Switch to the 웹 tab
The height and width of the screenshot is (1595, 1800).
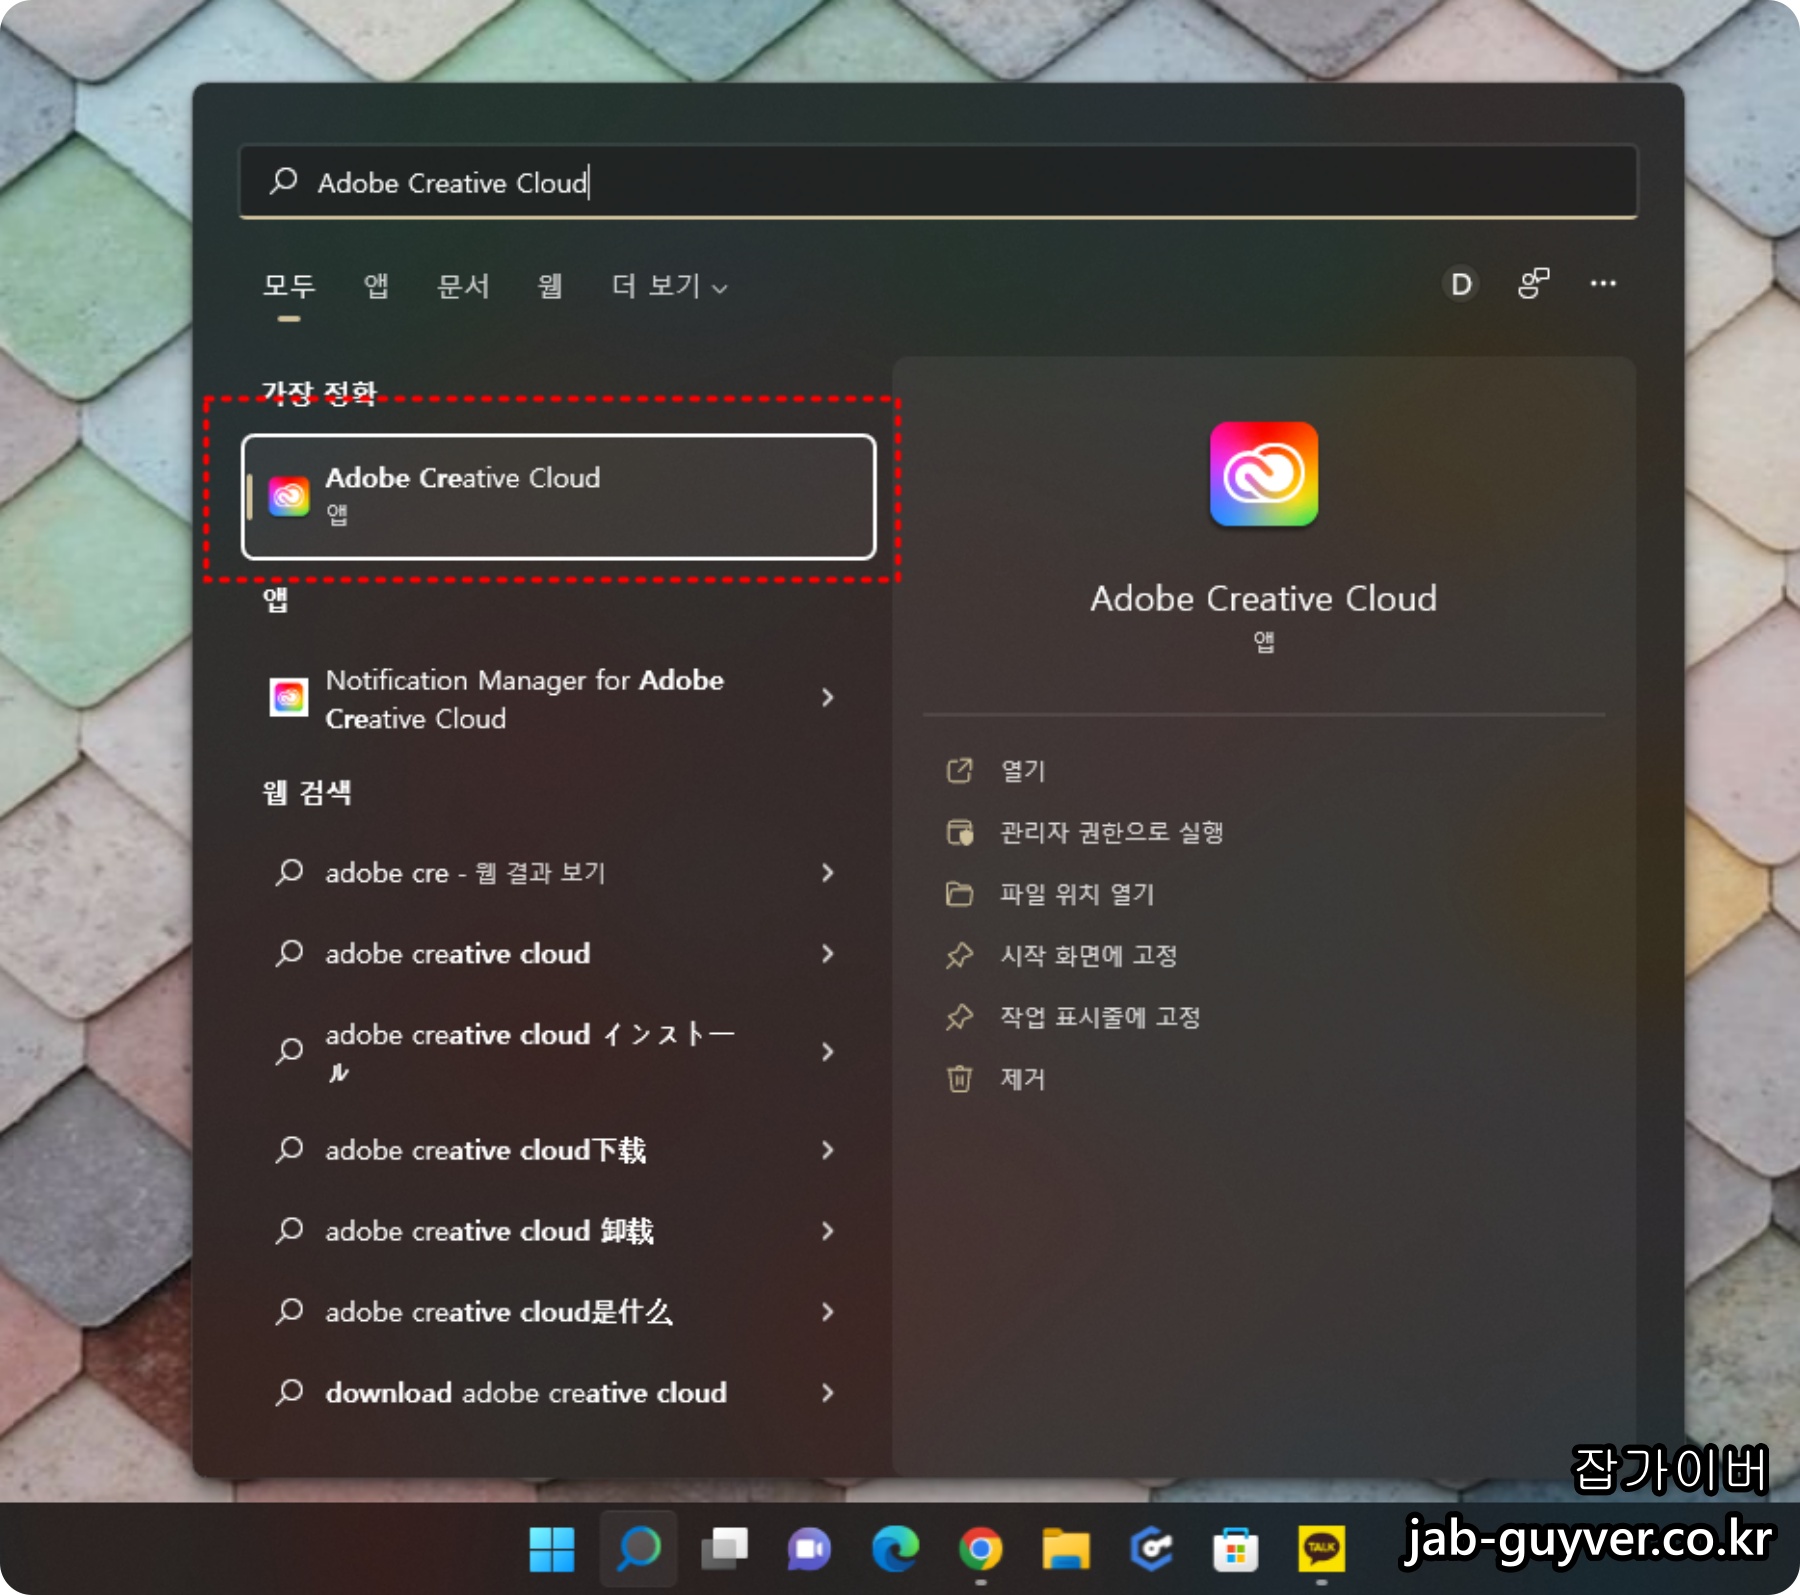(x=550, y=286)
